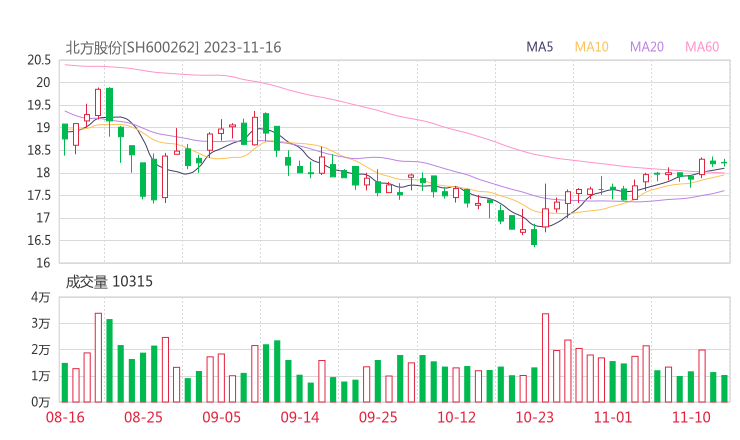Screen dimensions: 740x440
Task: Click the 18.5 price axis label
Action: [39, 151]
